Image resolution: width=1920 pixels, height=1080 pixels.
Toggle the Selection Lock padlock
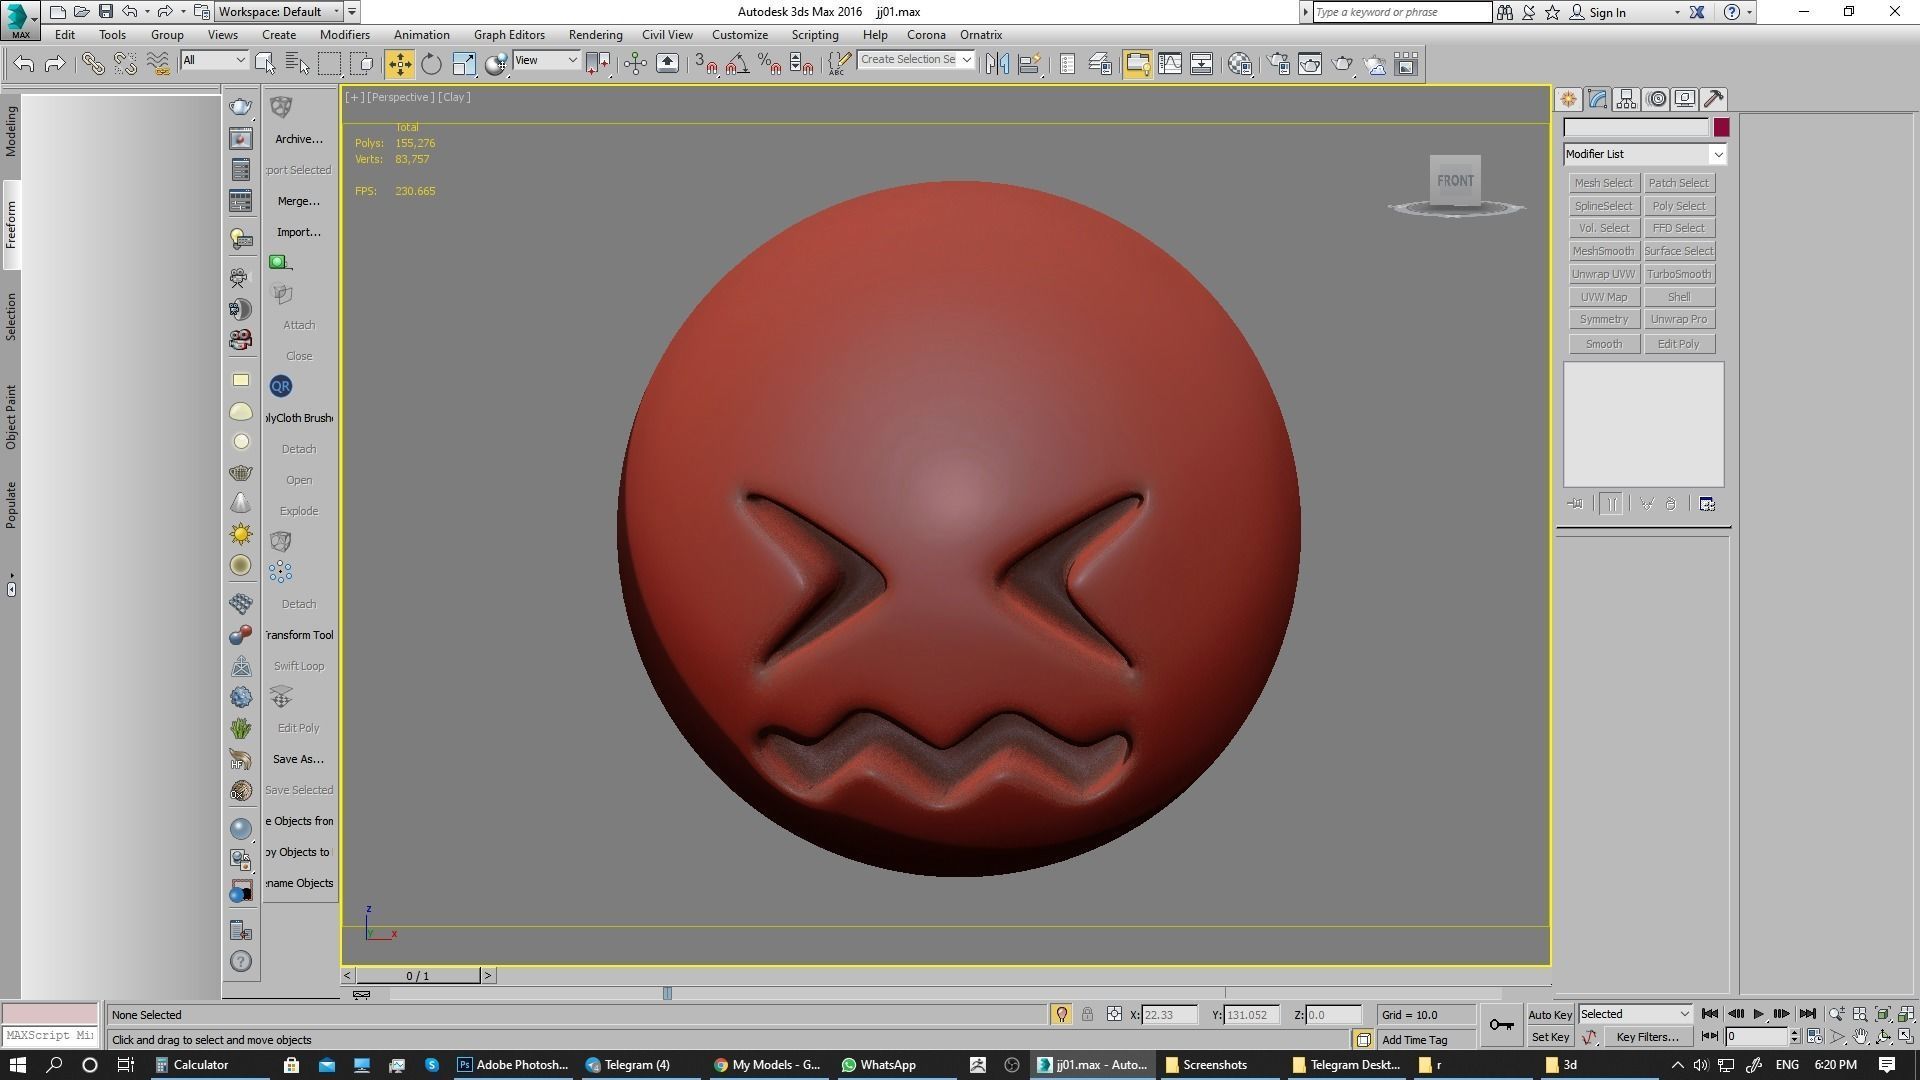point(1087,1014)
